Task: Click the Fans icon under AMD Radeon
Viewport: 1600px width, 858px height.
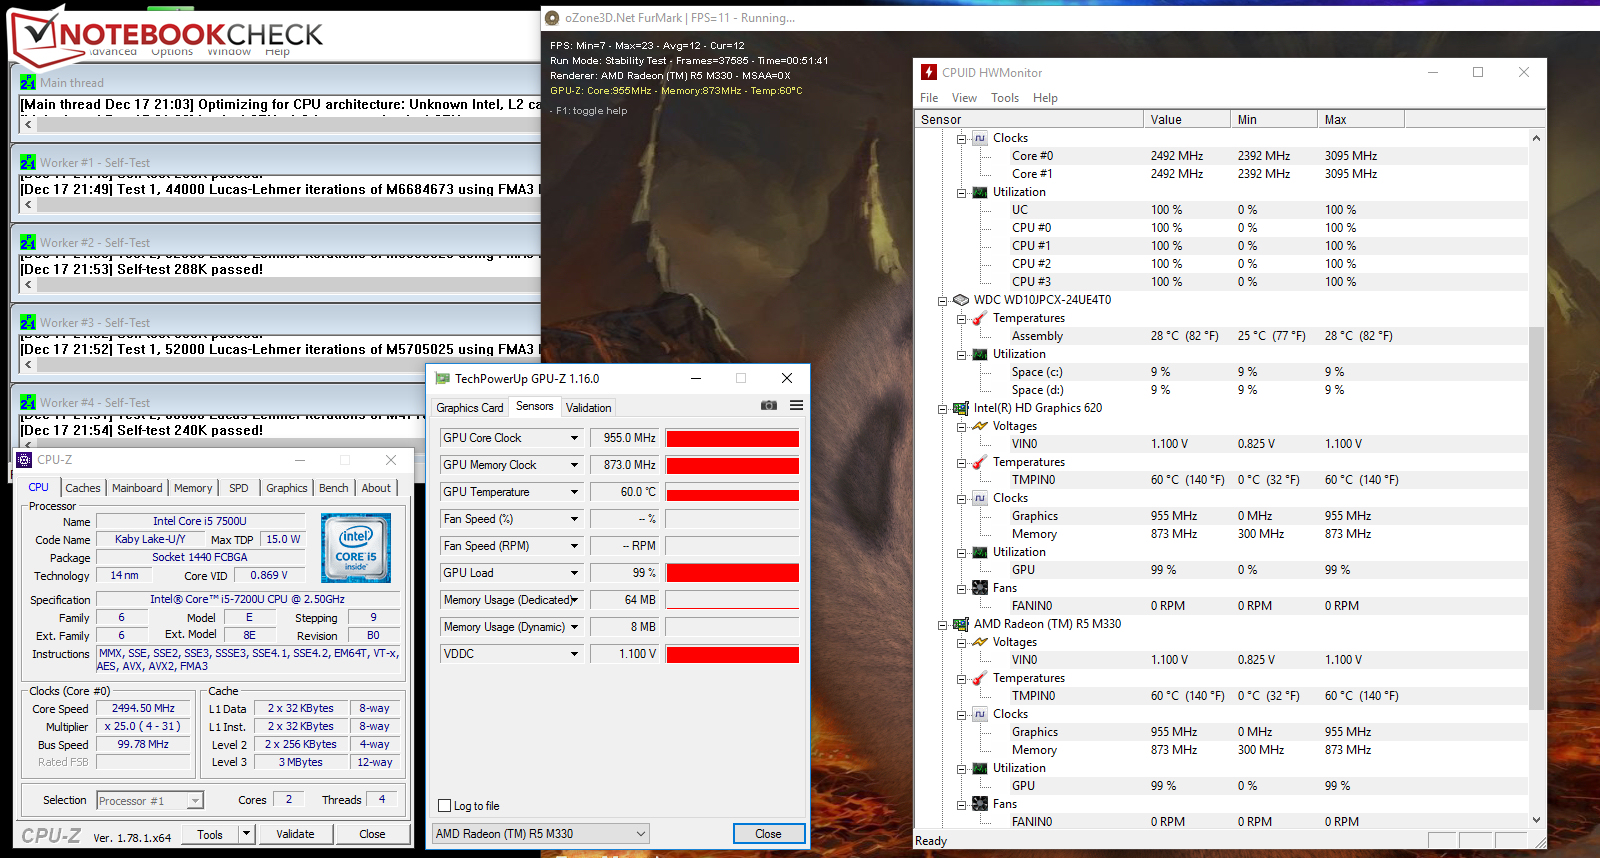Action: 980,804
